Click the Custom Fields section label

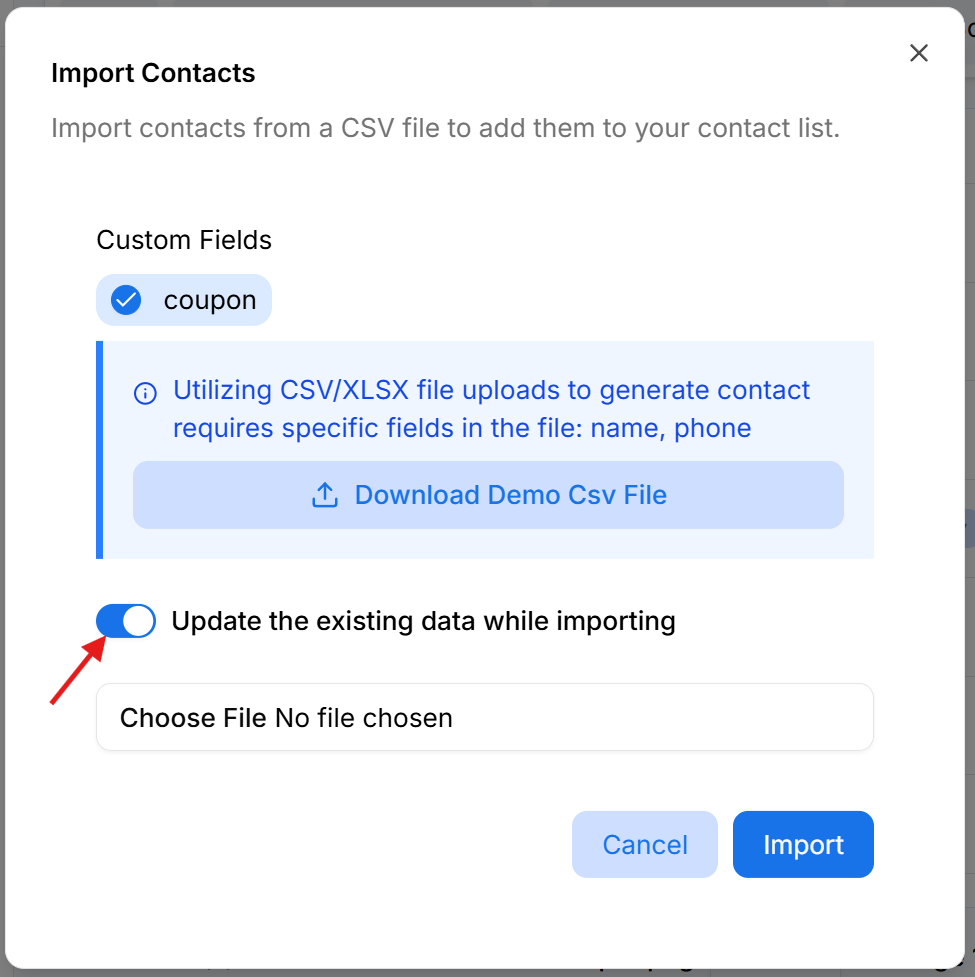184,240
